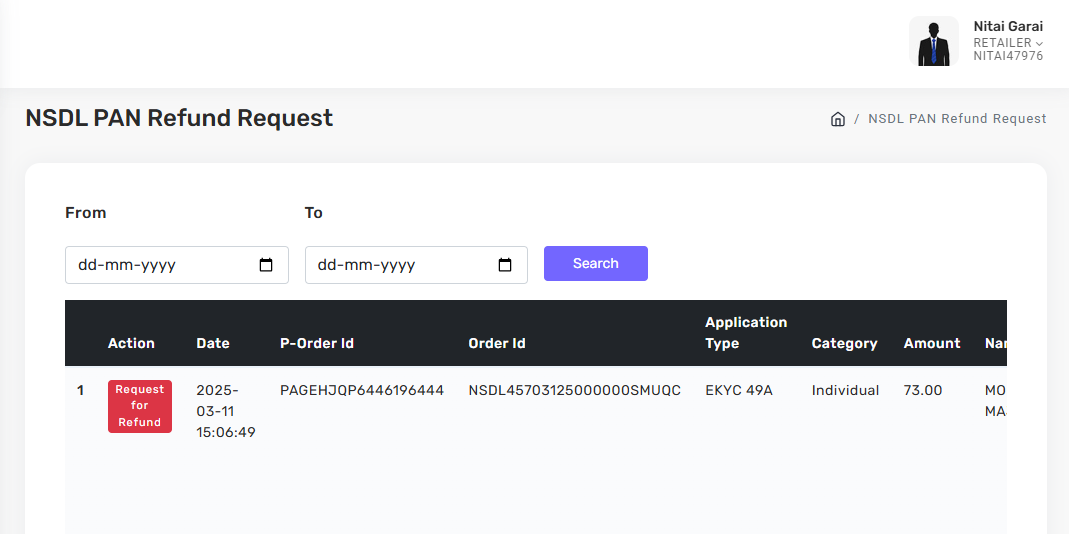Click the Nitai Garai username
This screenshot has height=534, width=1069.
click(x=1008, y=27)
